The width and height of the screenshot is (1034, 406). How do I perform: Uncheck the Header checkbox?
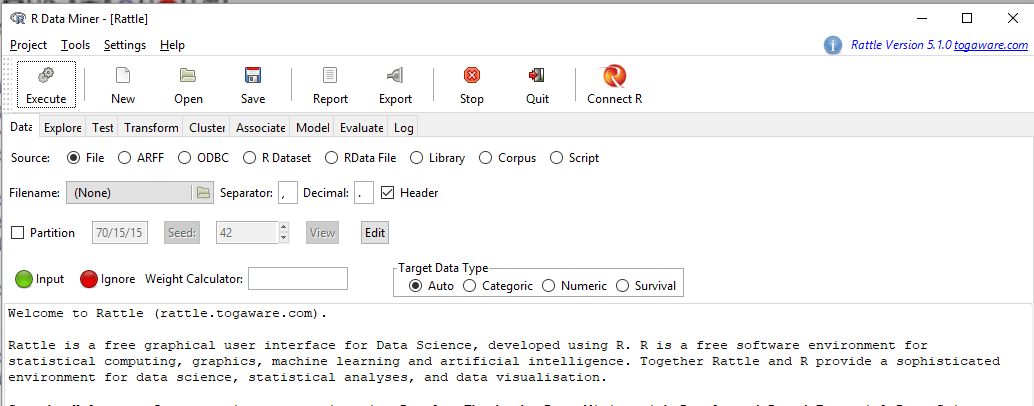(388, 193)
